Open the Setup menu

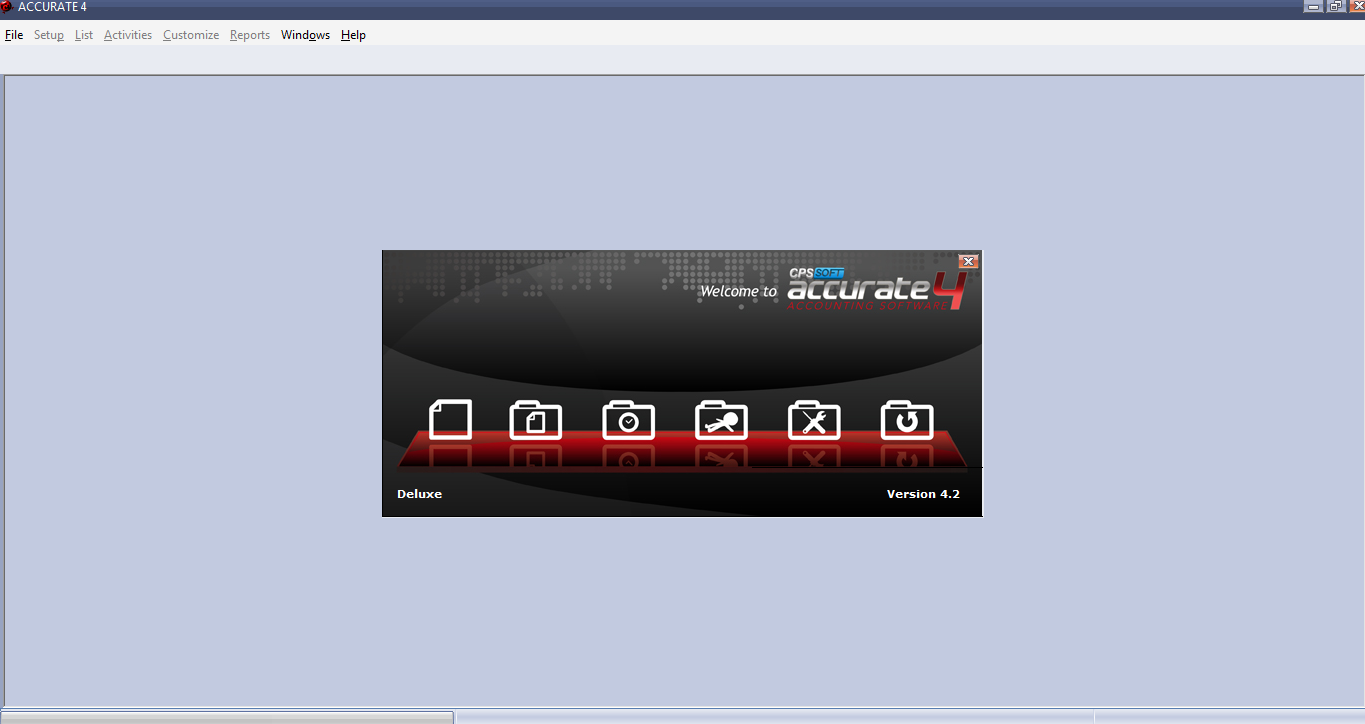(48, 34)
